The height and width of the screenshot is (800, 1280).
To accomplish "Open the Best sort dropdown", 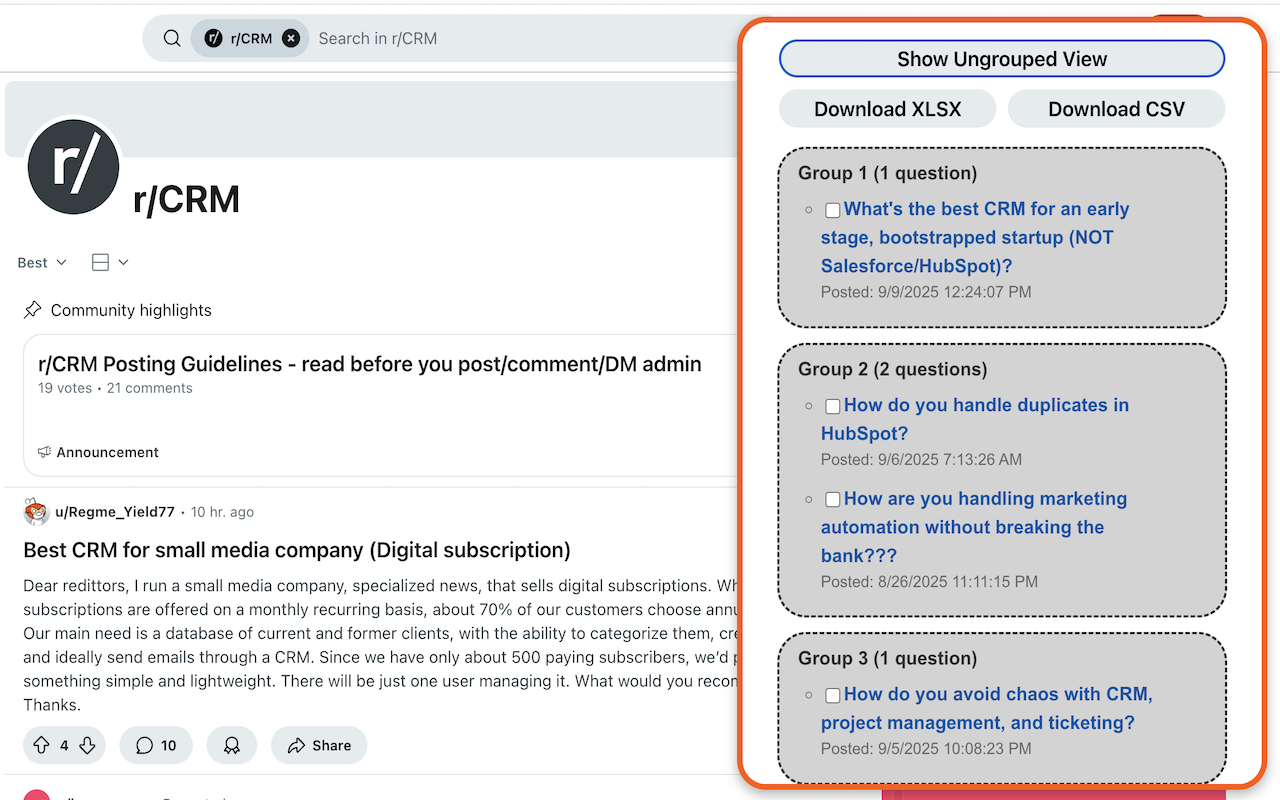I will pyautogui.click(x=42, y=263).
